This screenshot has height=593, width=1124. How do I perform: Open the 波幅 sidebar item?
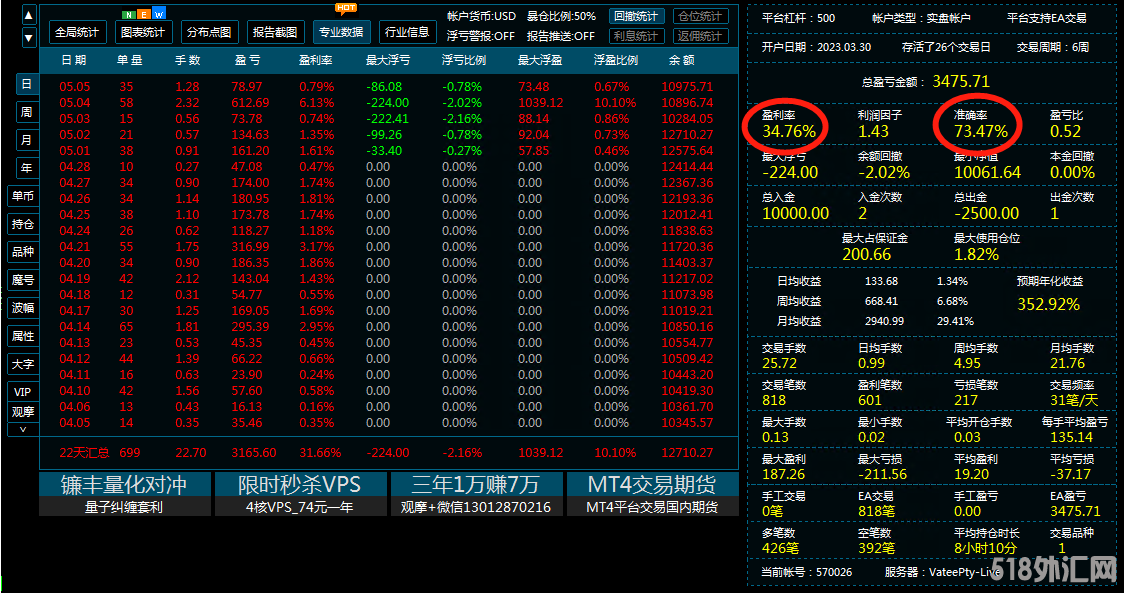point(23,308)
